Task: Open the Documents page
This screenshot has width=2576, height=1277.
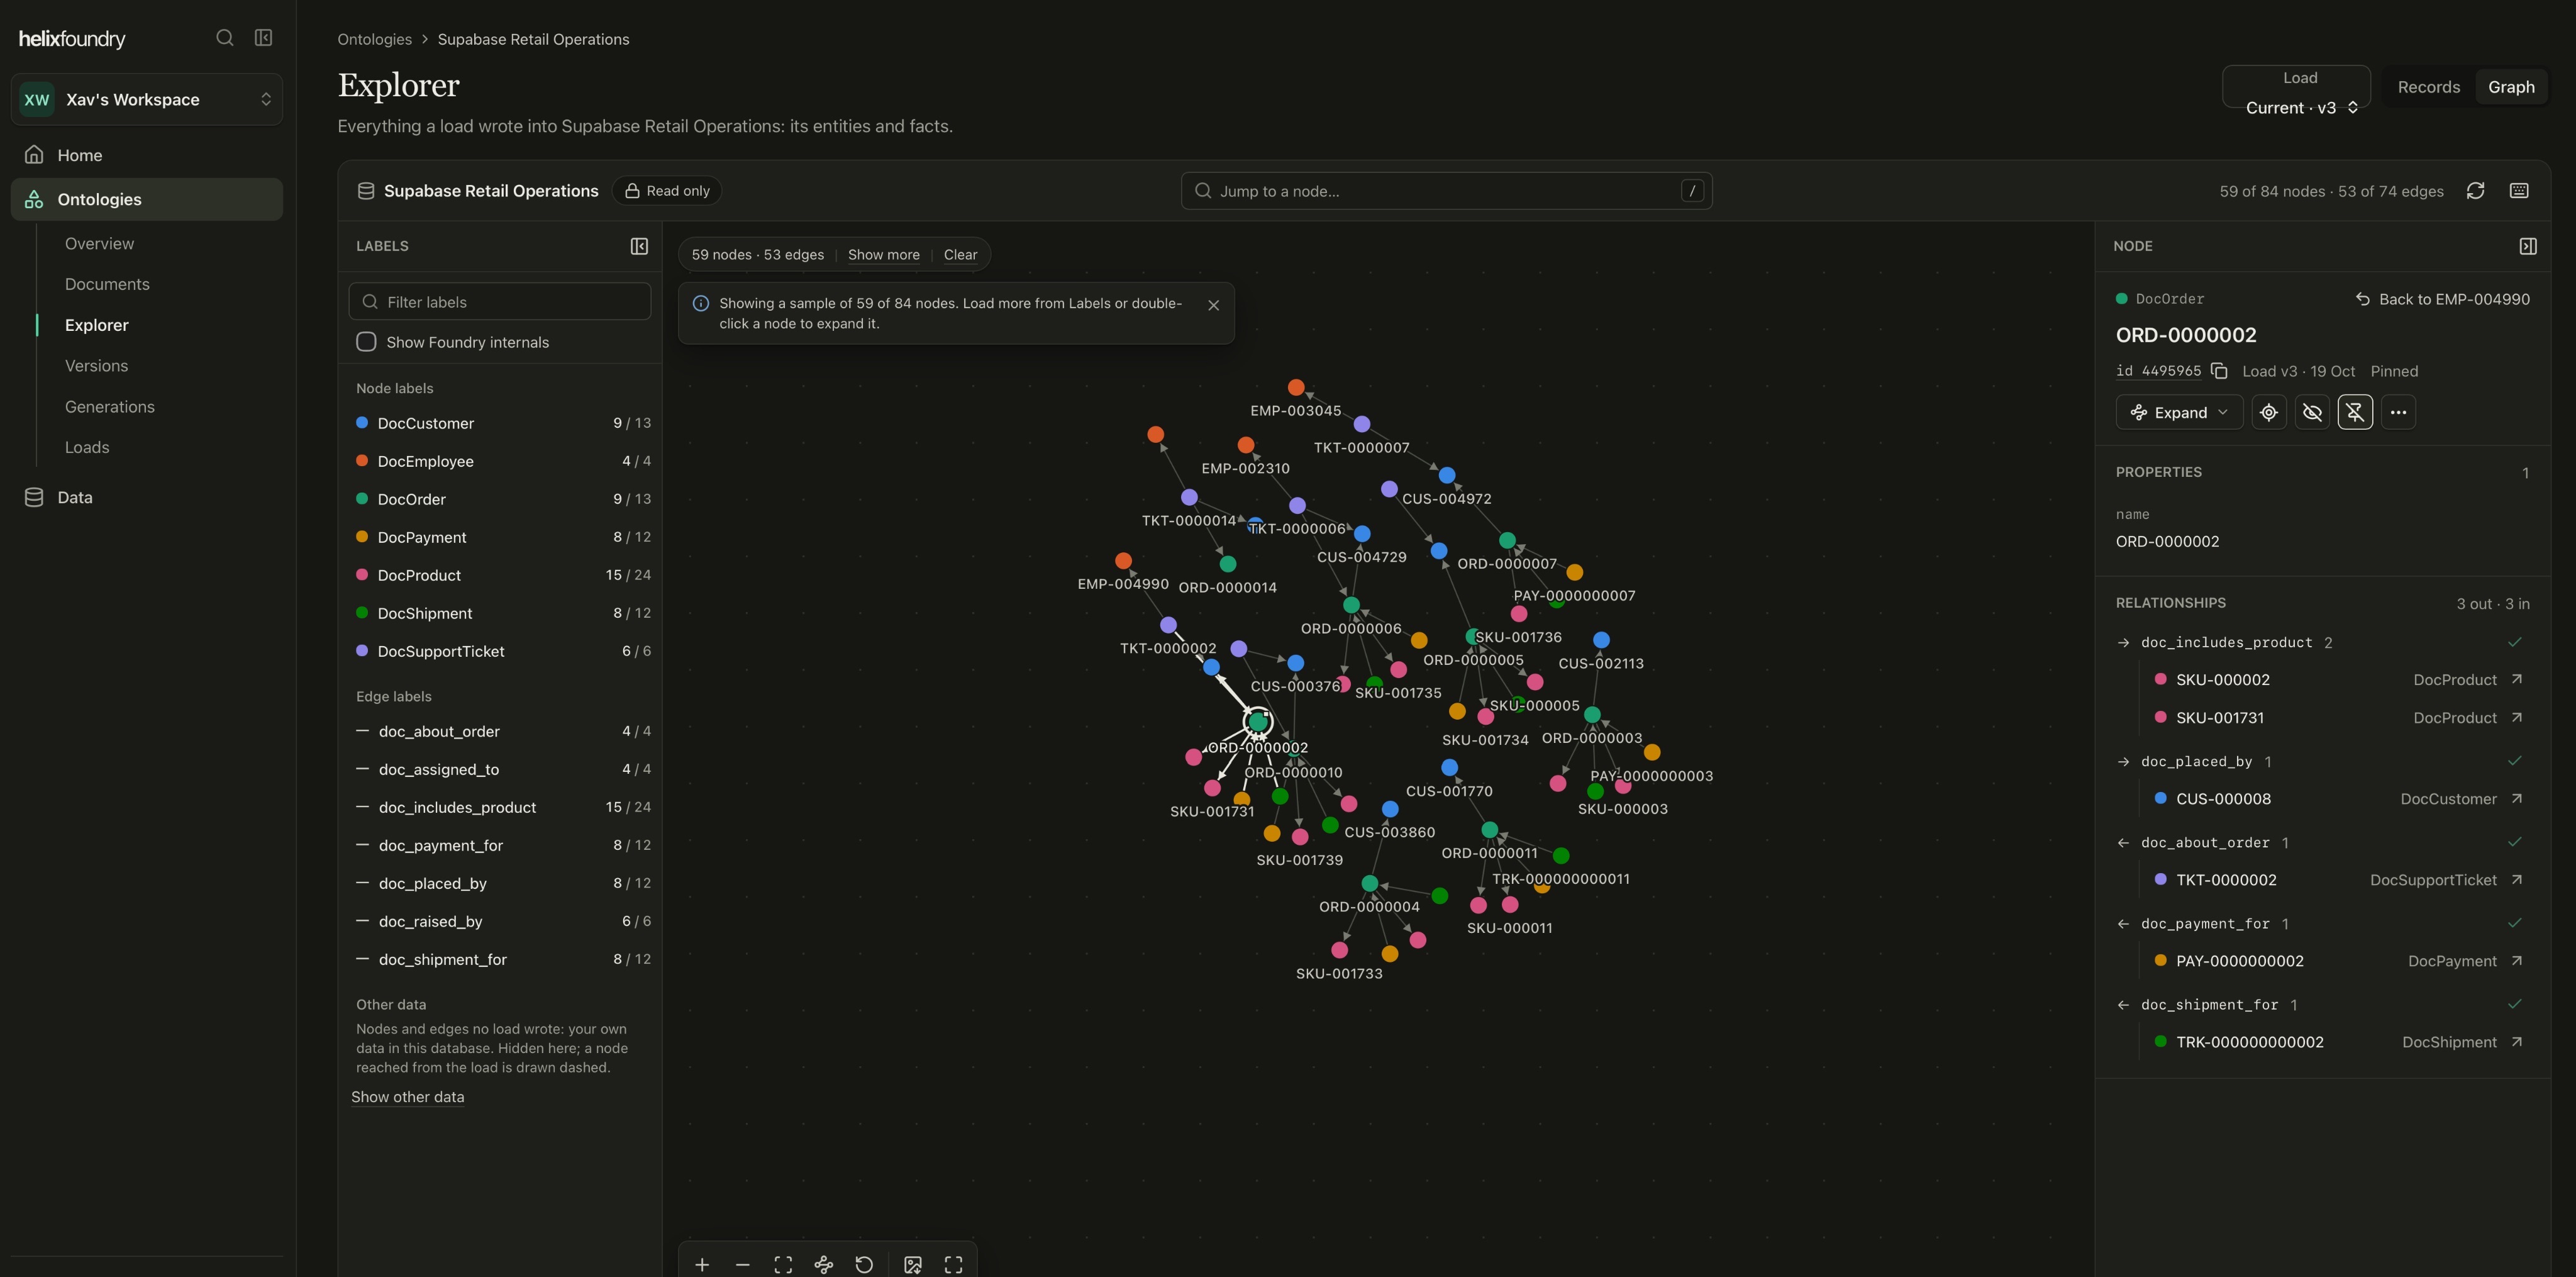Action: [x=107, y=284]
